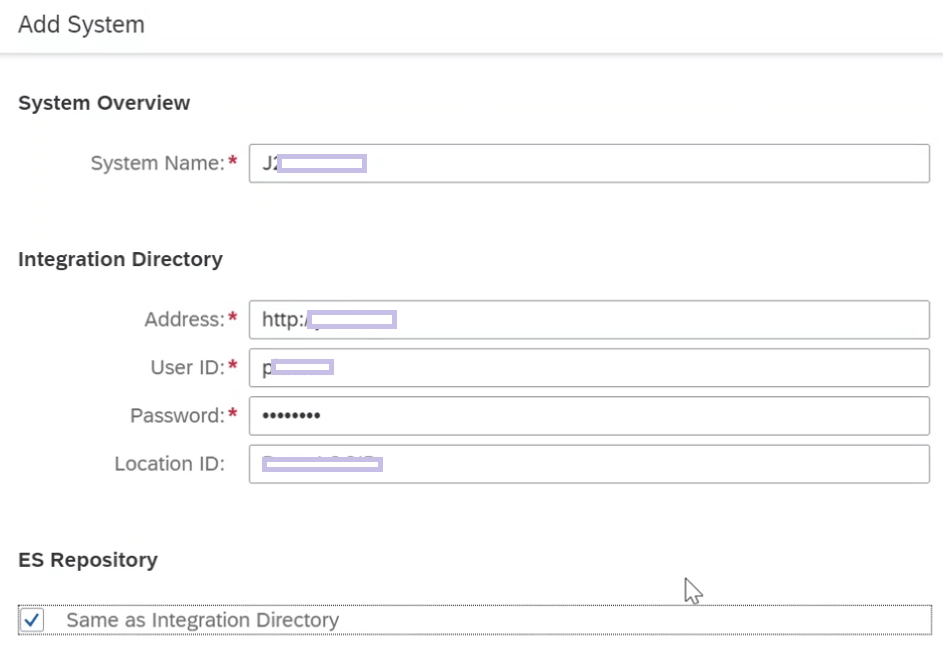This screenshot has height=657, width=943.
Task: Select the Location ID input field
Action: coord(589,464)
